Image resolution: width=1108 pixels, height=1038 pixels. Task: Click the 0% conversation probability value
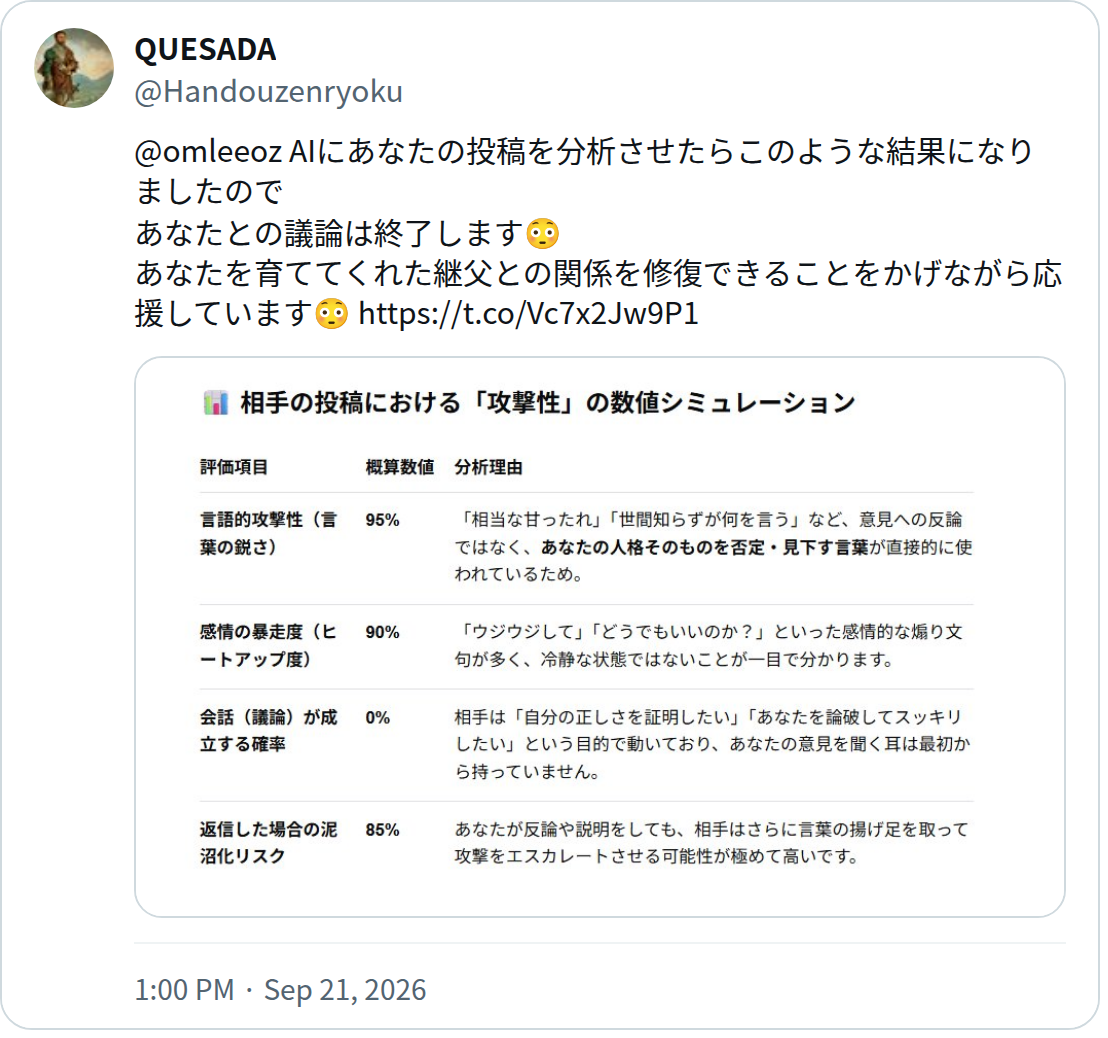pos(378,717)
